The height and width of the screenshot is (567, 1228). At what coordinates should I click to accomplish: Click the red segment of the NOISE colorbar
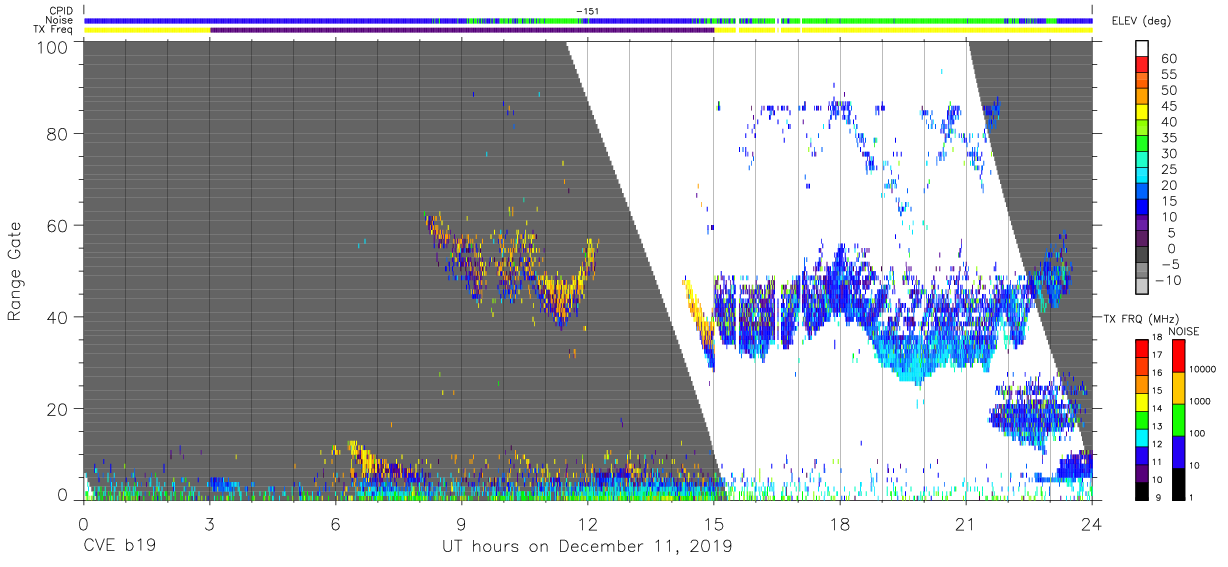pyautogui.click(x=1179, y=356)
